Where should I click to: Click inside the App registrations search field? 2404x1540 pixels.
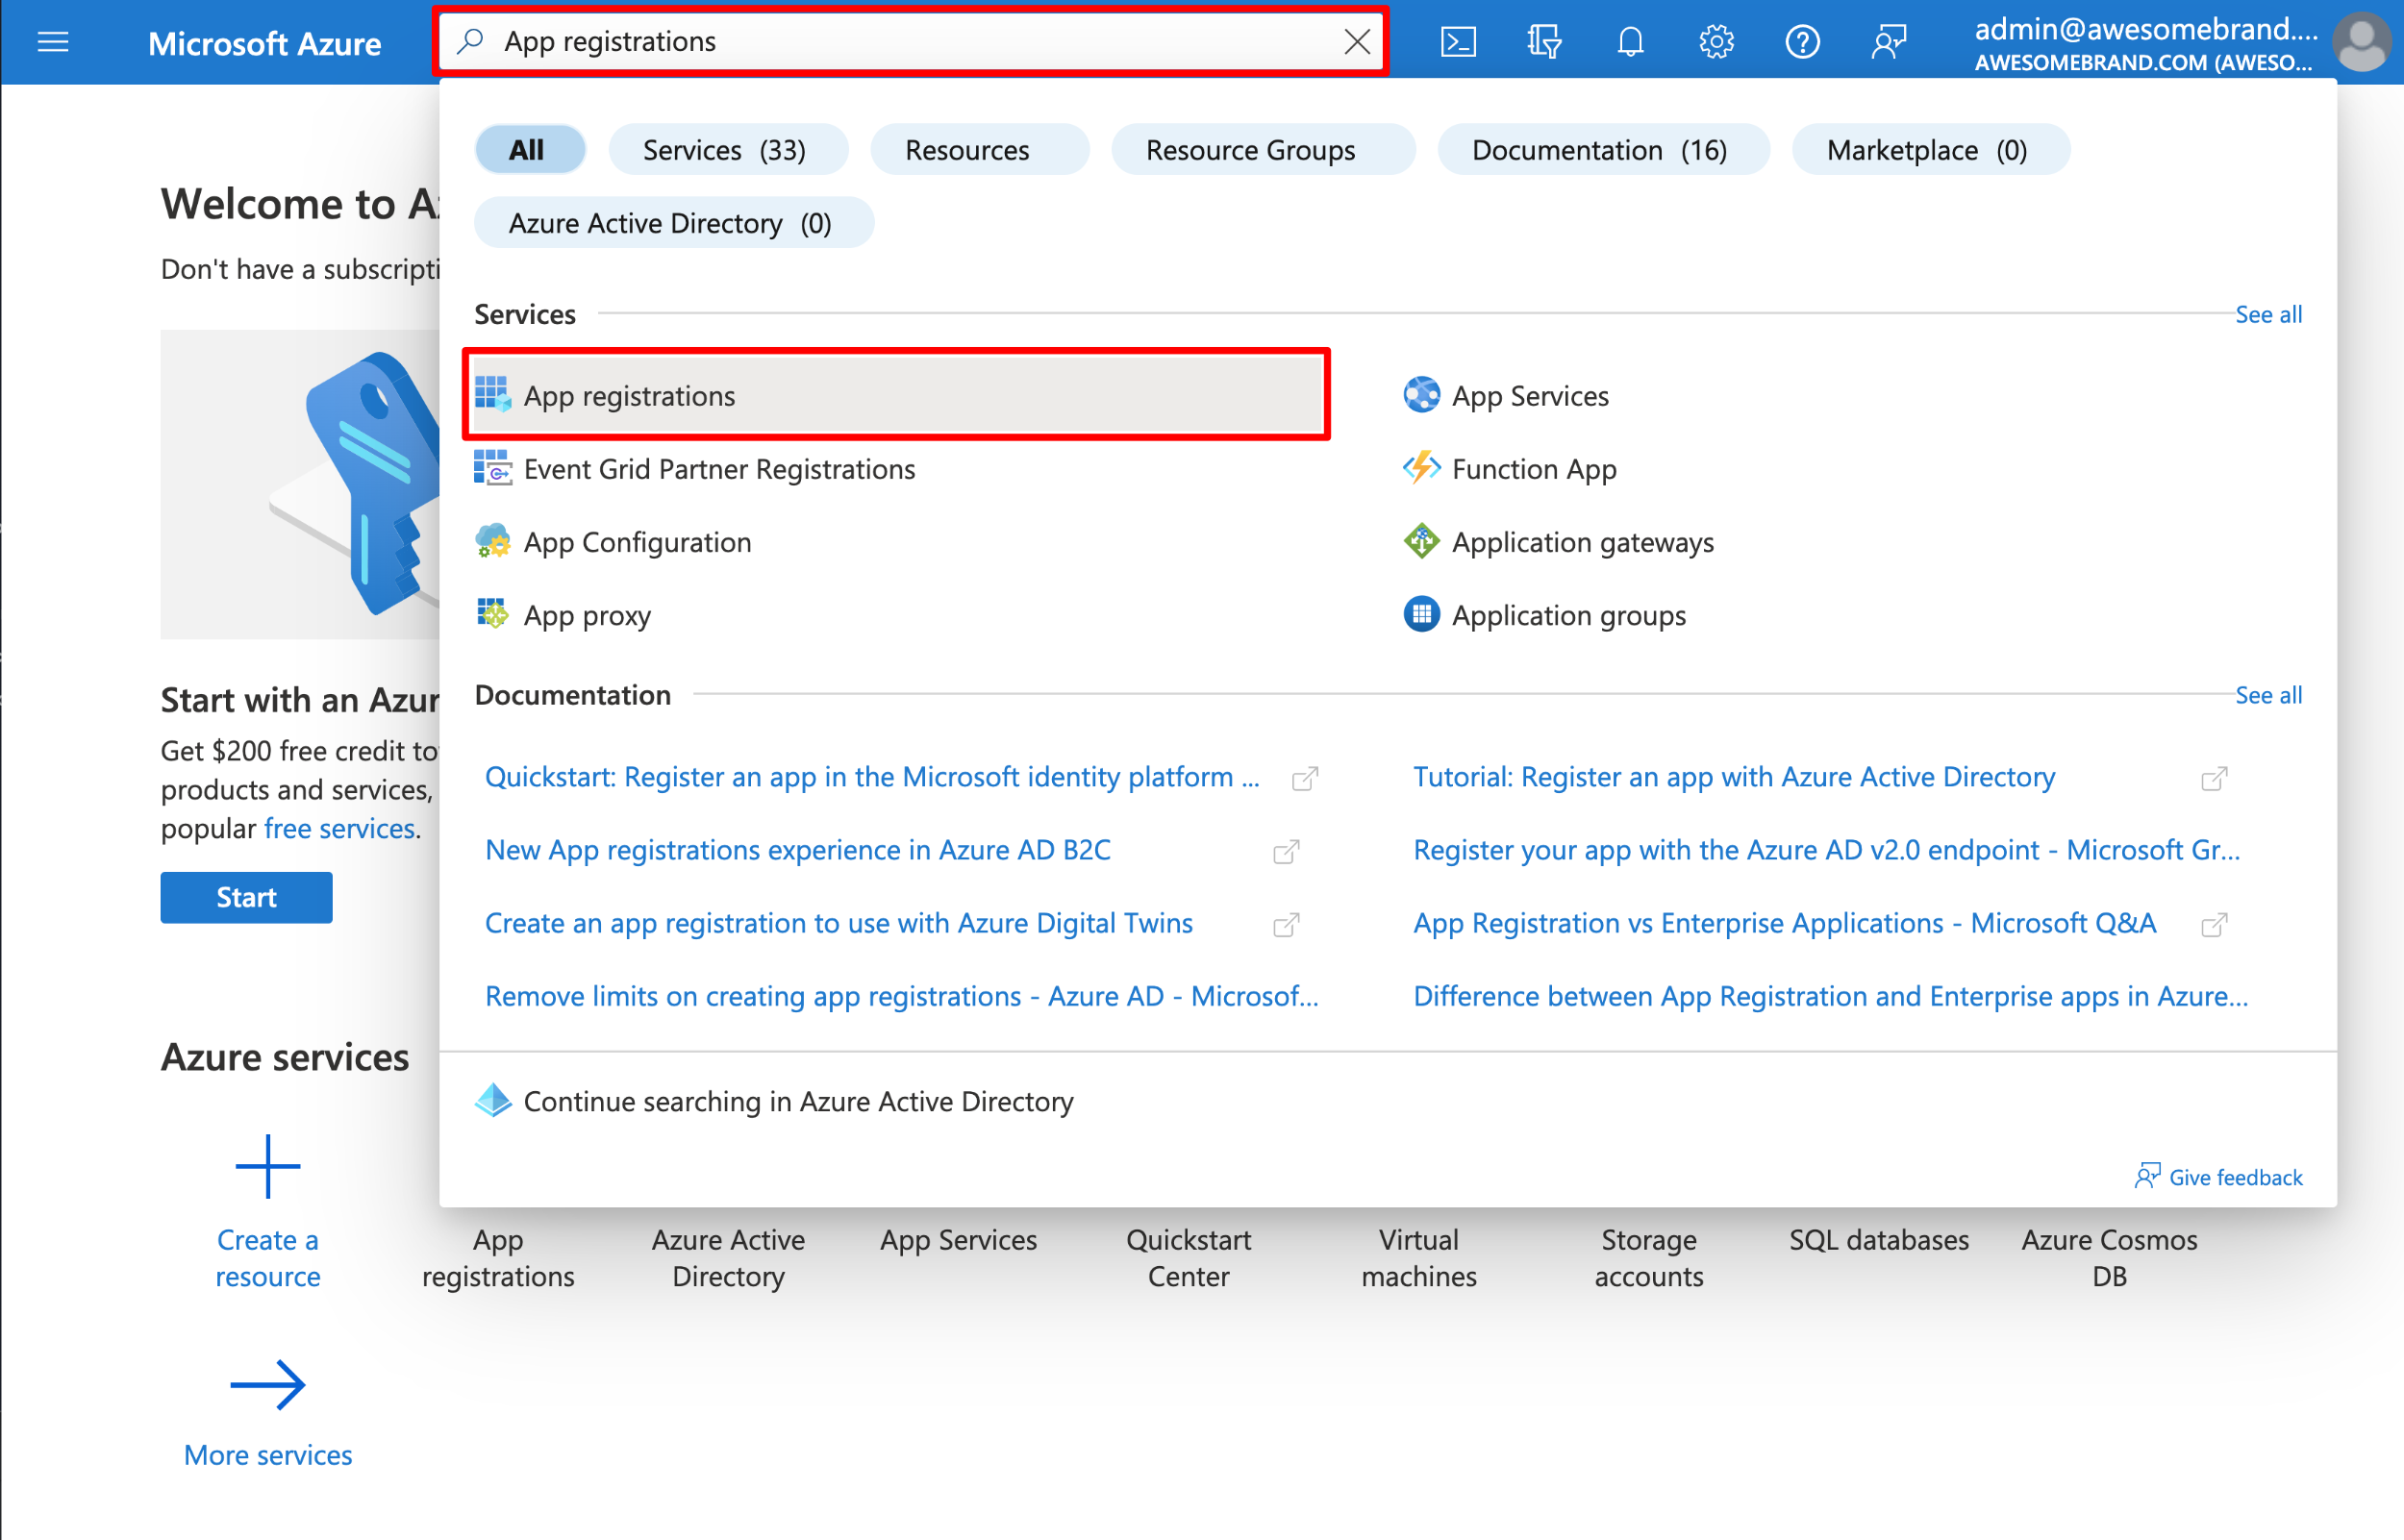910,41
